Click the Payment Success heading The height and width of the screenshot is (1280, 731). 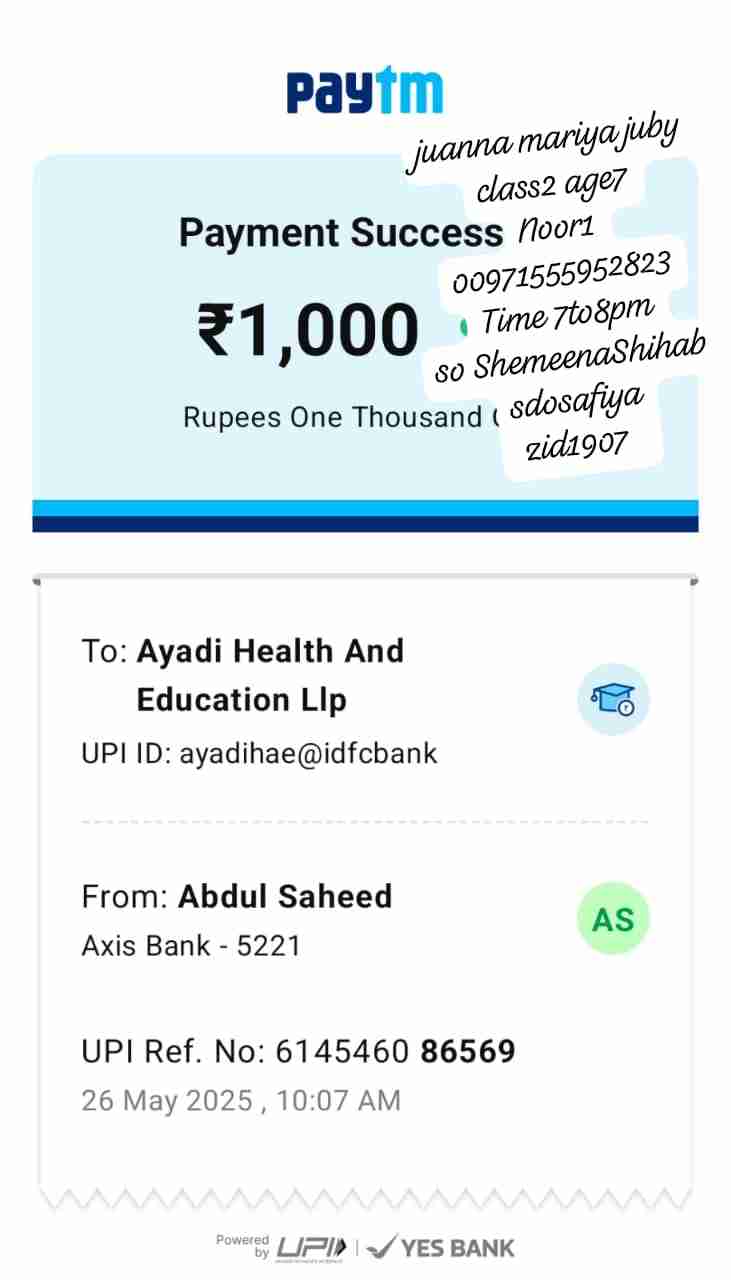click(x=340, y=233)
